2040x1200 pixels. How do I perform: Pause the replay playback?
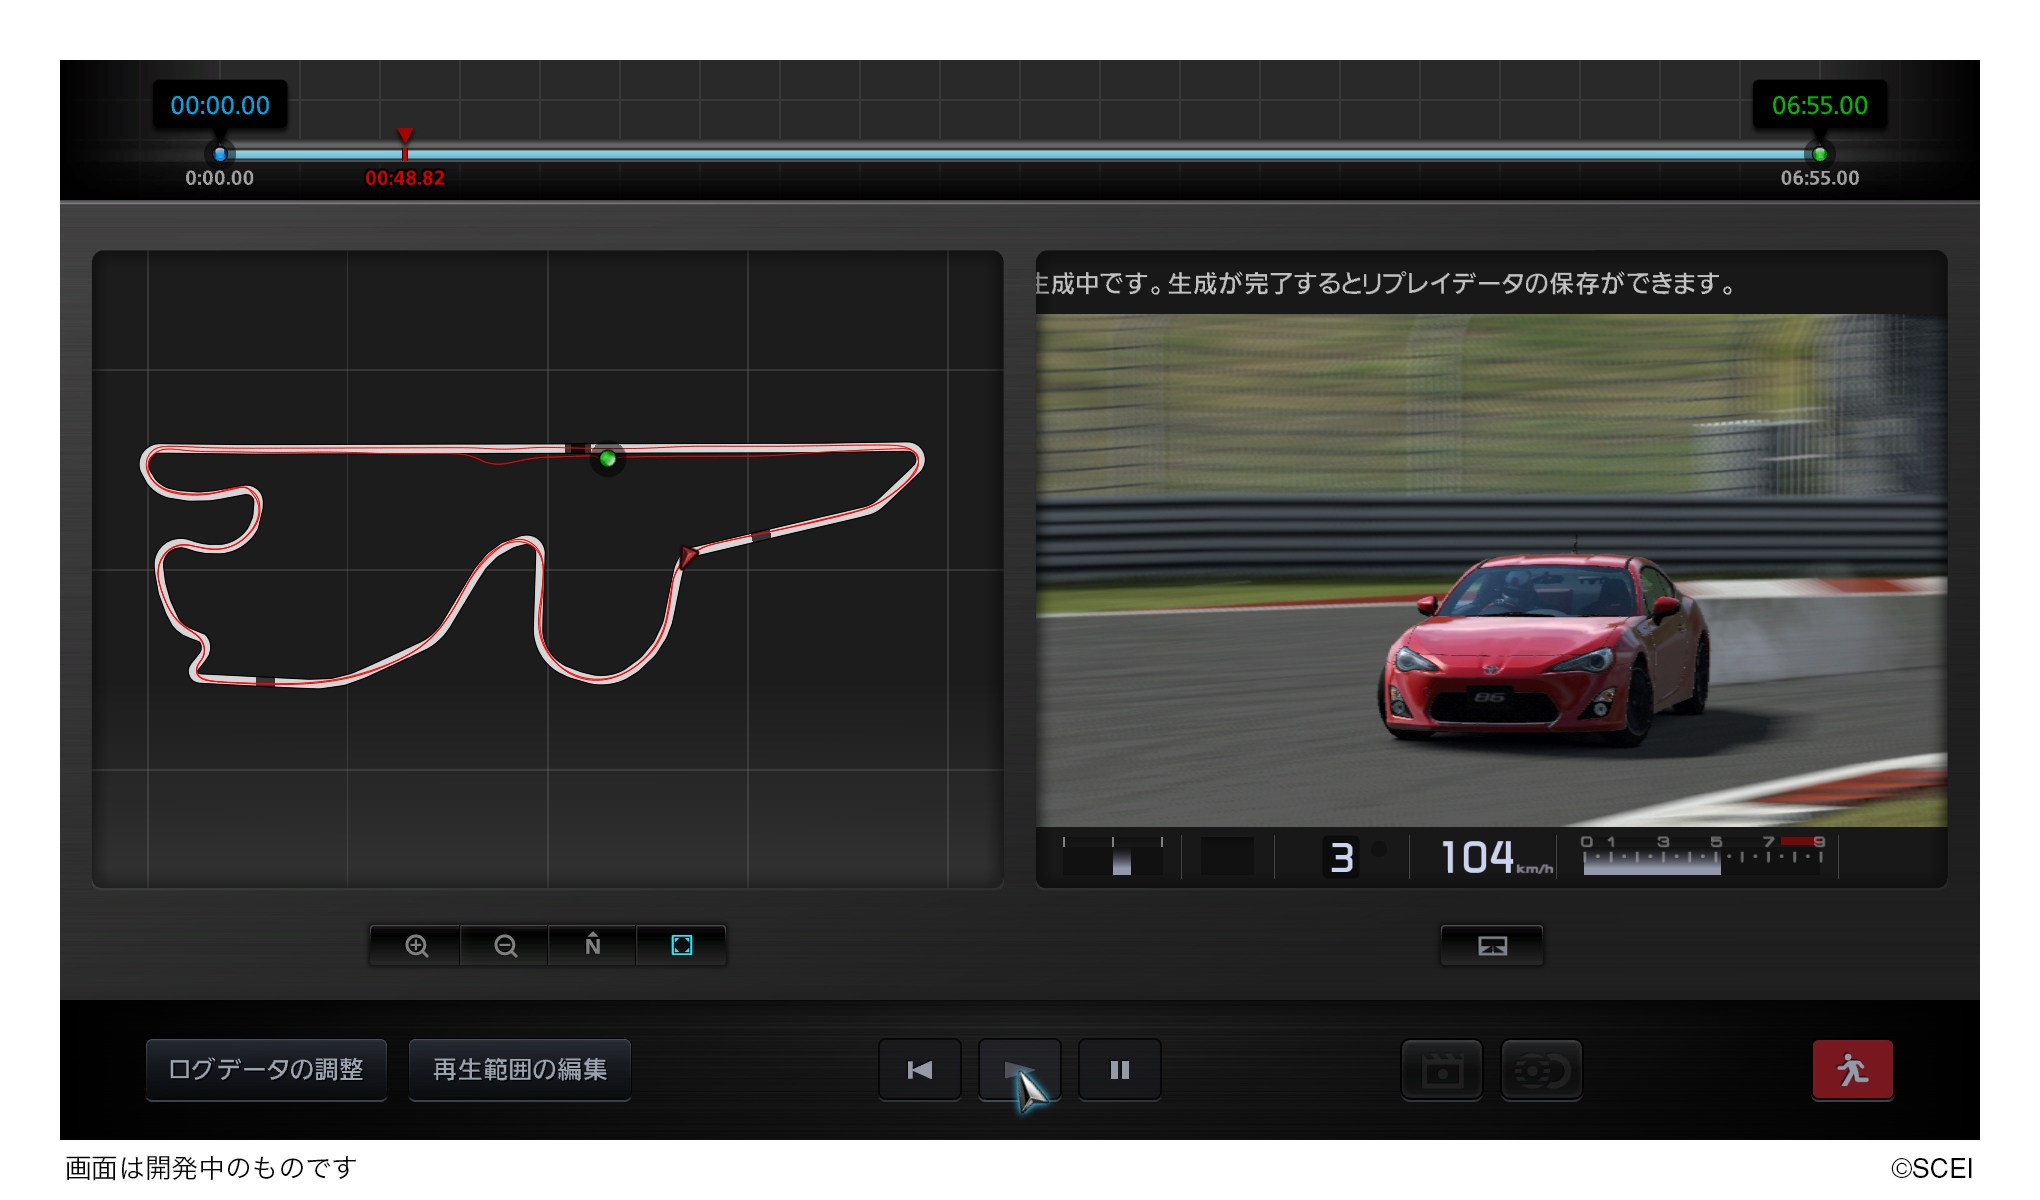point(1119,1070)
